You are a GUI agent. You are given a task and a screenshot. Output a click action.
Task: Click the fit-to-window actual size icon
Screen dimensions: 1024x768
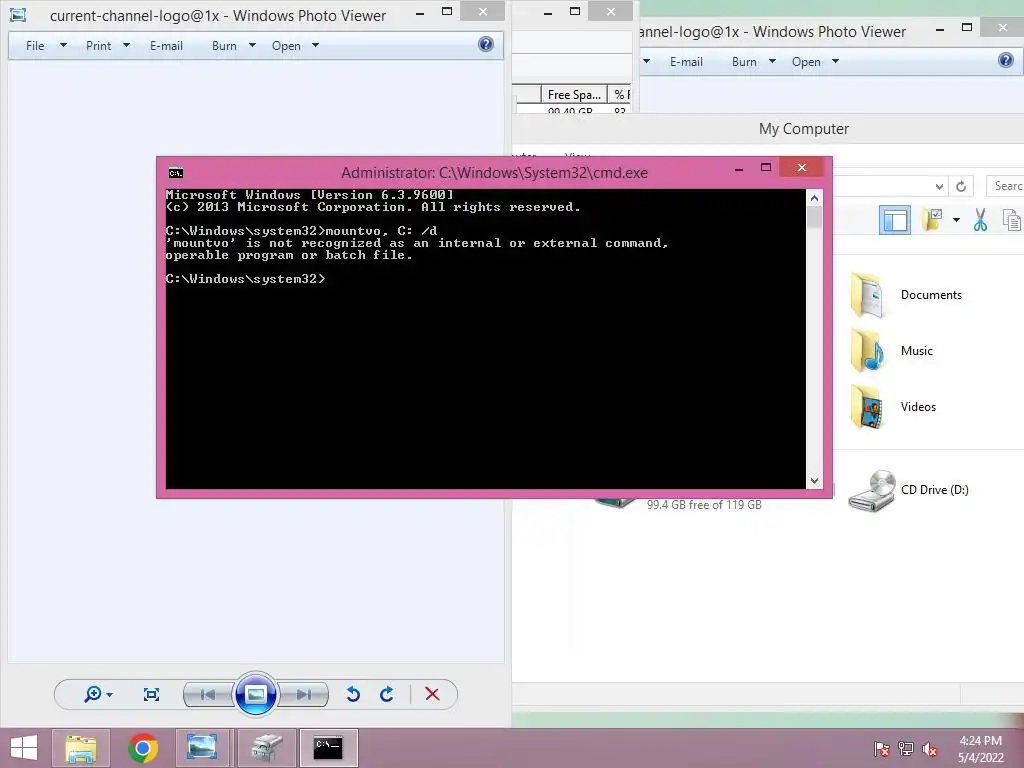point(151,694)
